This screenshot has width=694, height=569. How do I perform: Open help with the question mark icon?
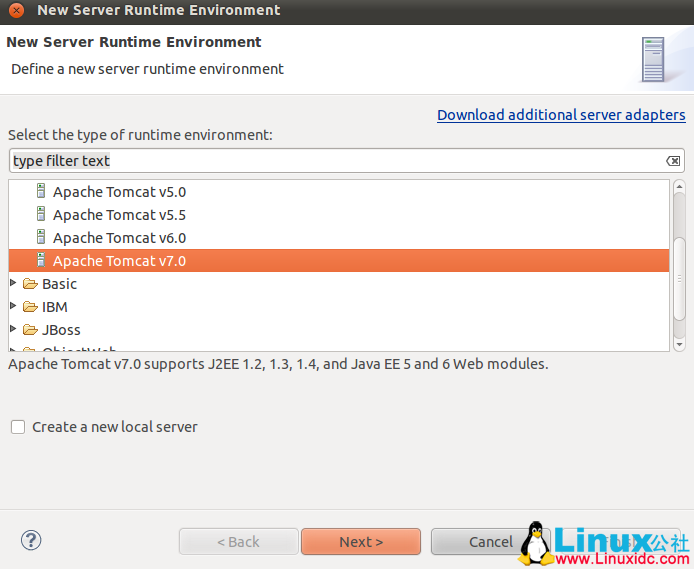click(30, 541)
